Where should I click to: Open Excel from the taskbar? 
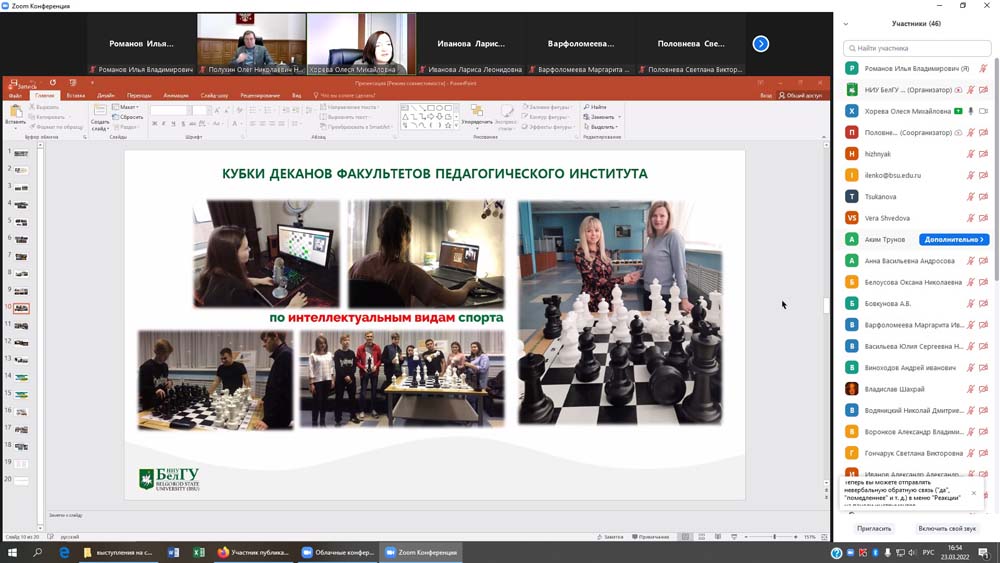click(197, 552)
